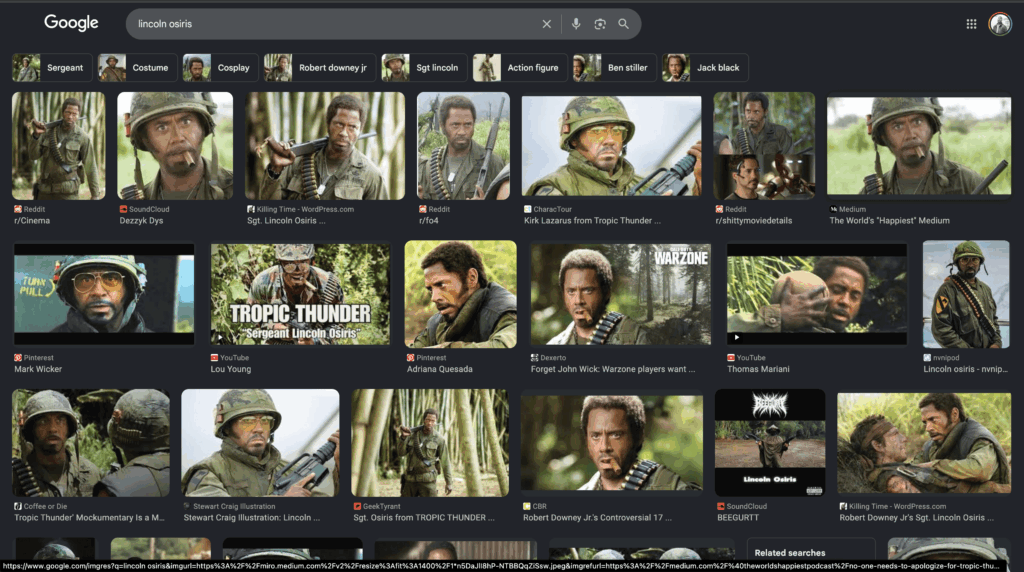Open the Dezzyk Dys SoundCloud image

click(x=175, y=146)
